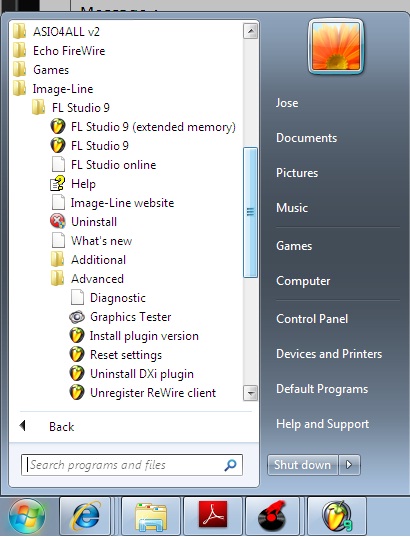Click the Install plugin version icon
Screen dimensions: 410x537
pos(77,336)
